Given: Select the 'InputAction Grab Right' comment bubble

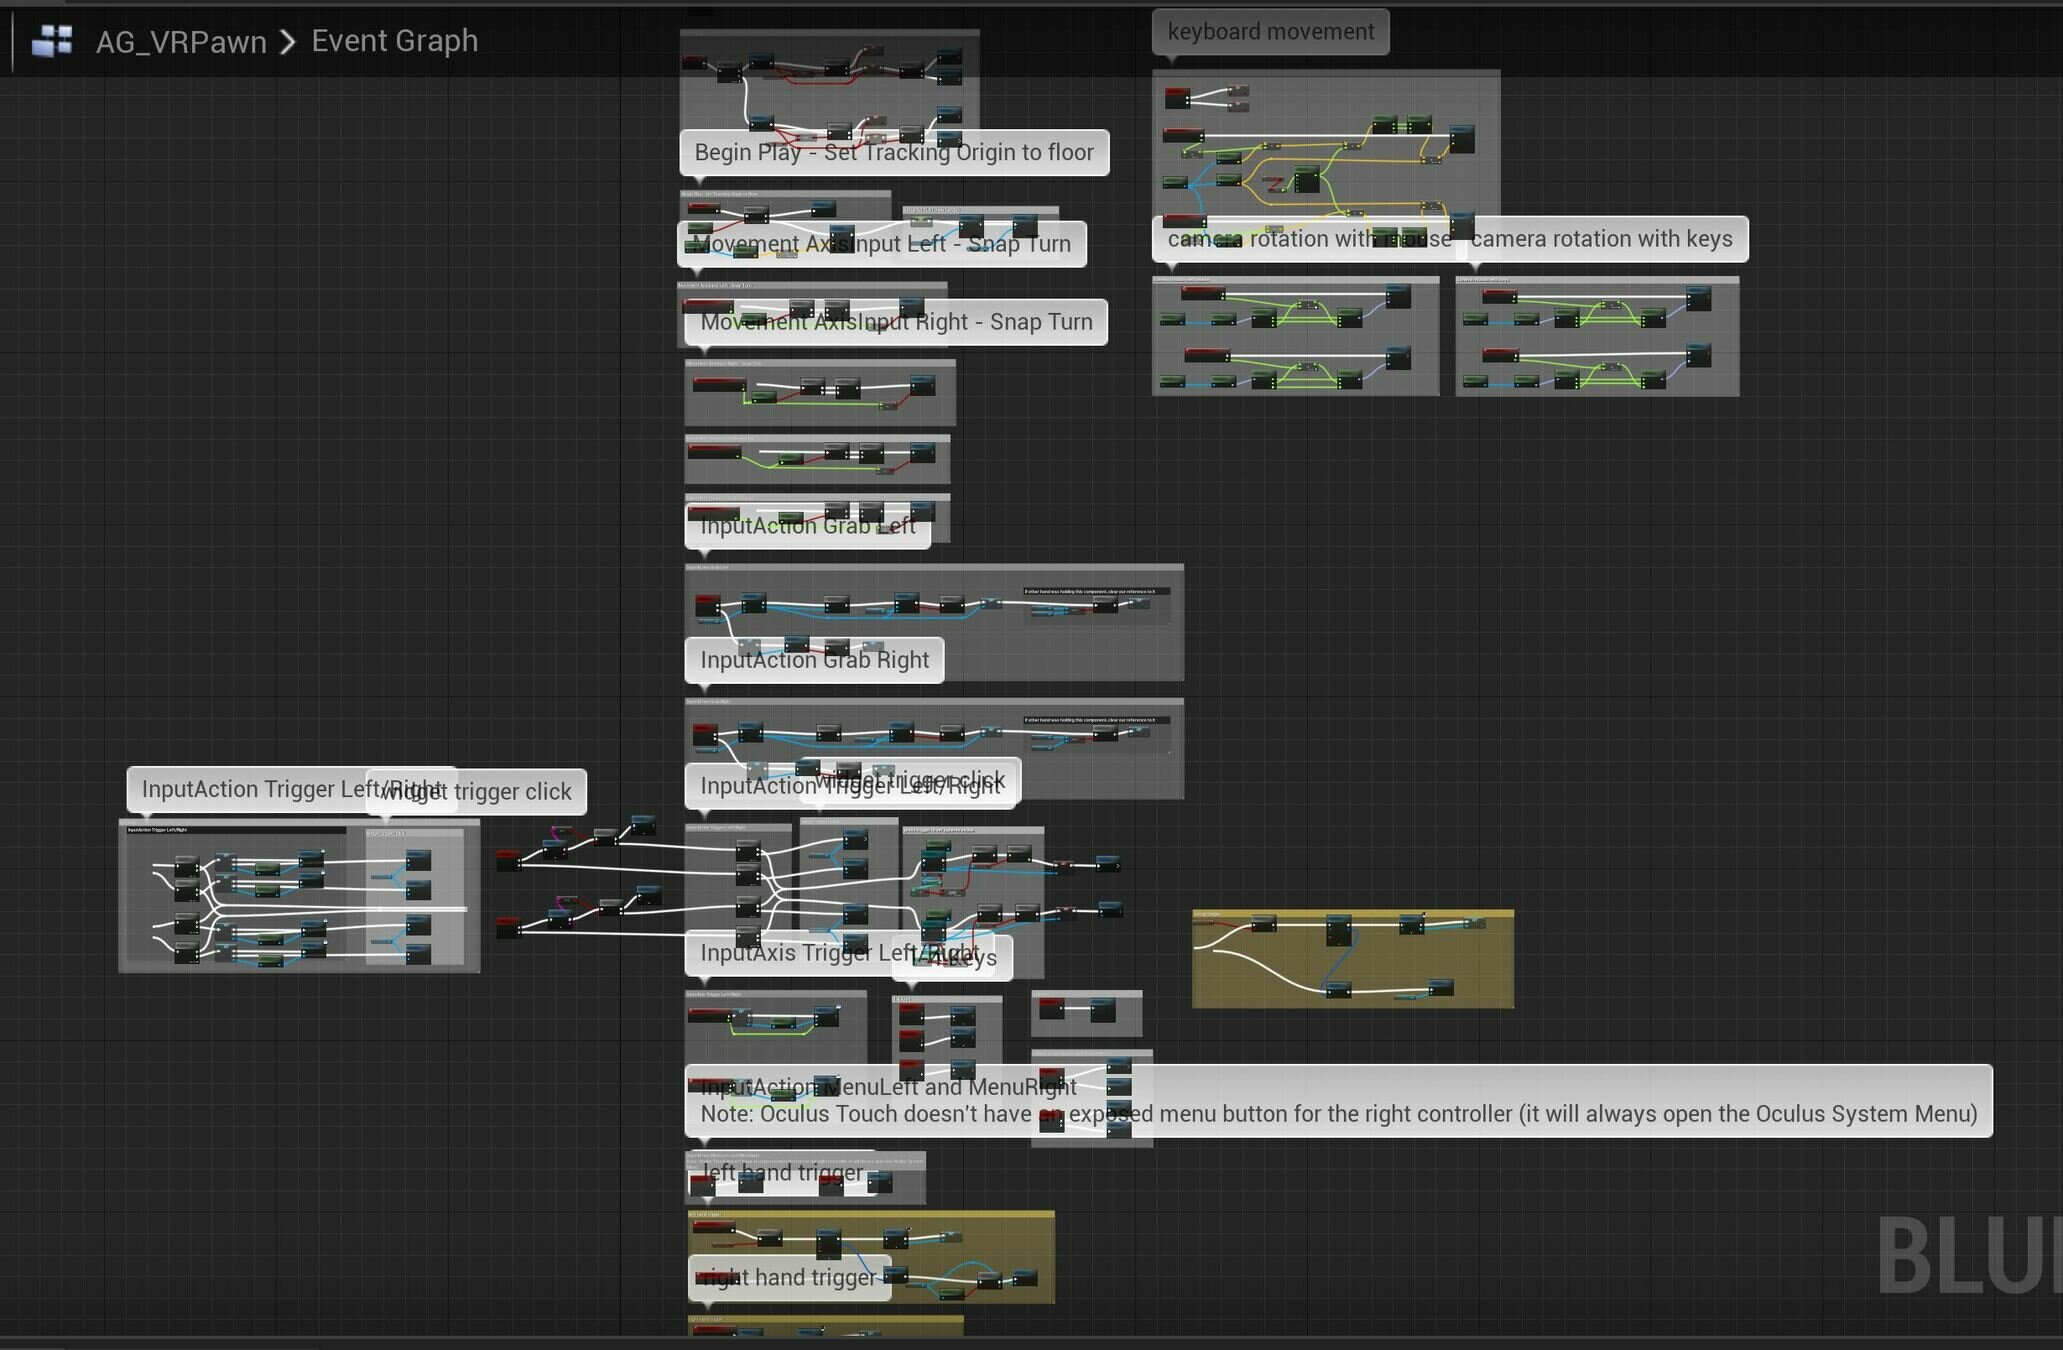Looking at the screenshot, I should tap(814, 660).
